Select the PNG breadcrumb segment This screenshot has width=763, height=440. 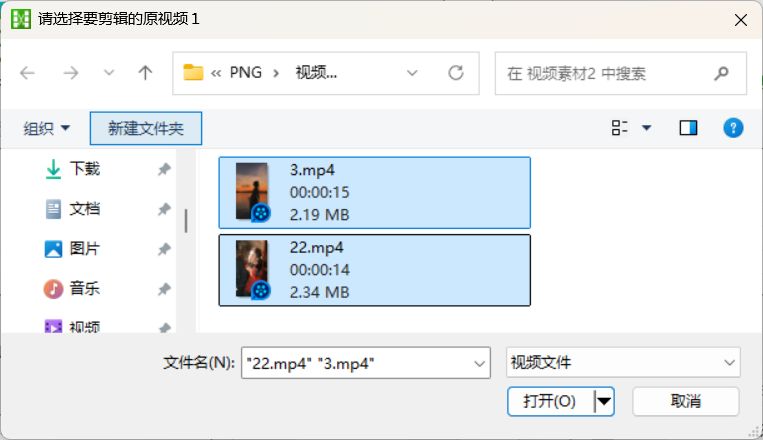246,73
